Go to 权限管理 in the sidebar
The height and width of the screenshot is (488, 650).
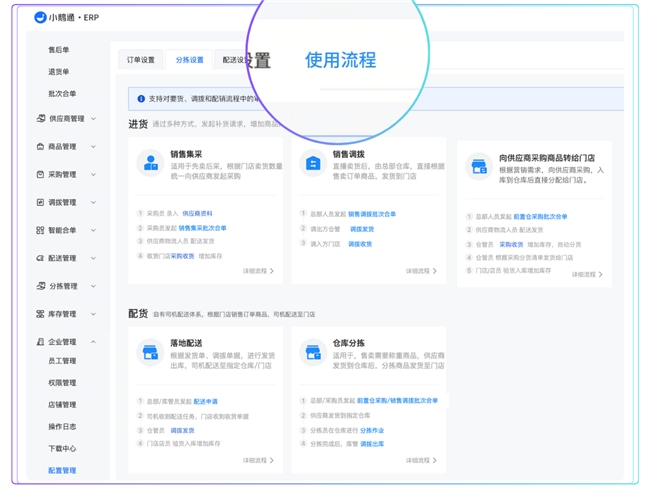tap(62, 383)
